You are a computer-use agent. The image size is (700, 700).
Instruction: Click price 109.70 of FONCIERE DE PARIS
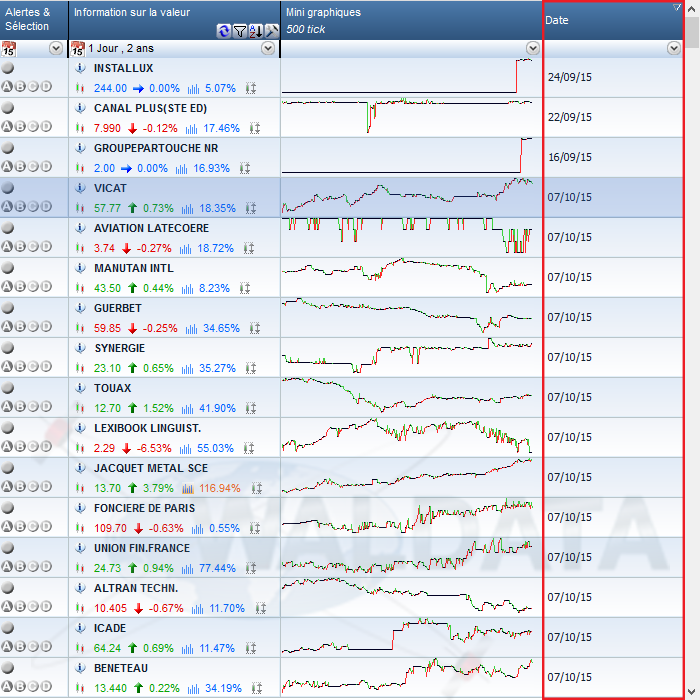point(110,528)
